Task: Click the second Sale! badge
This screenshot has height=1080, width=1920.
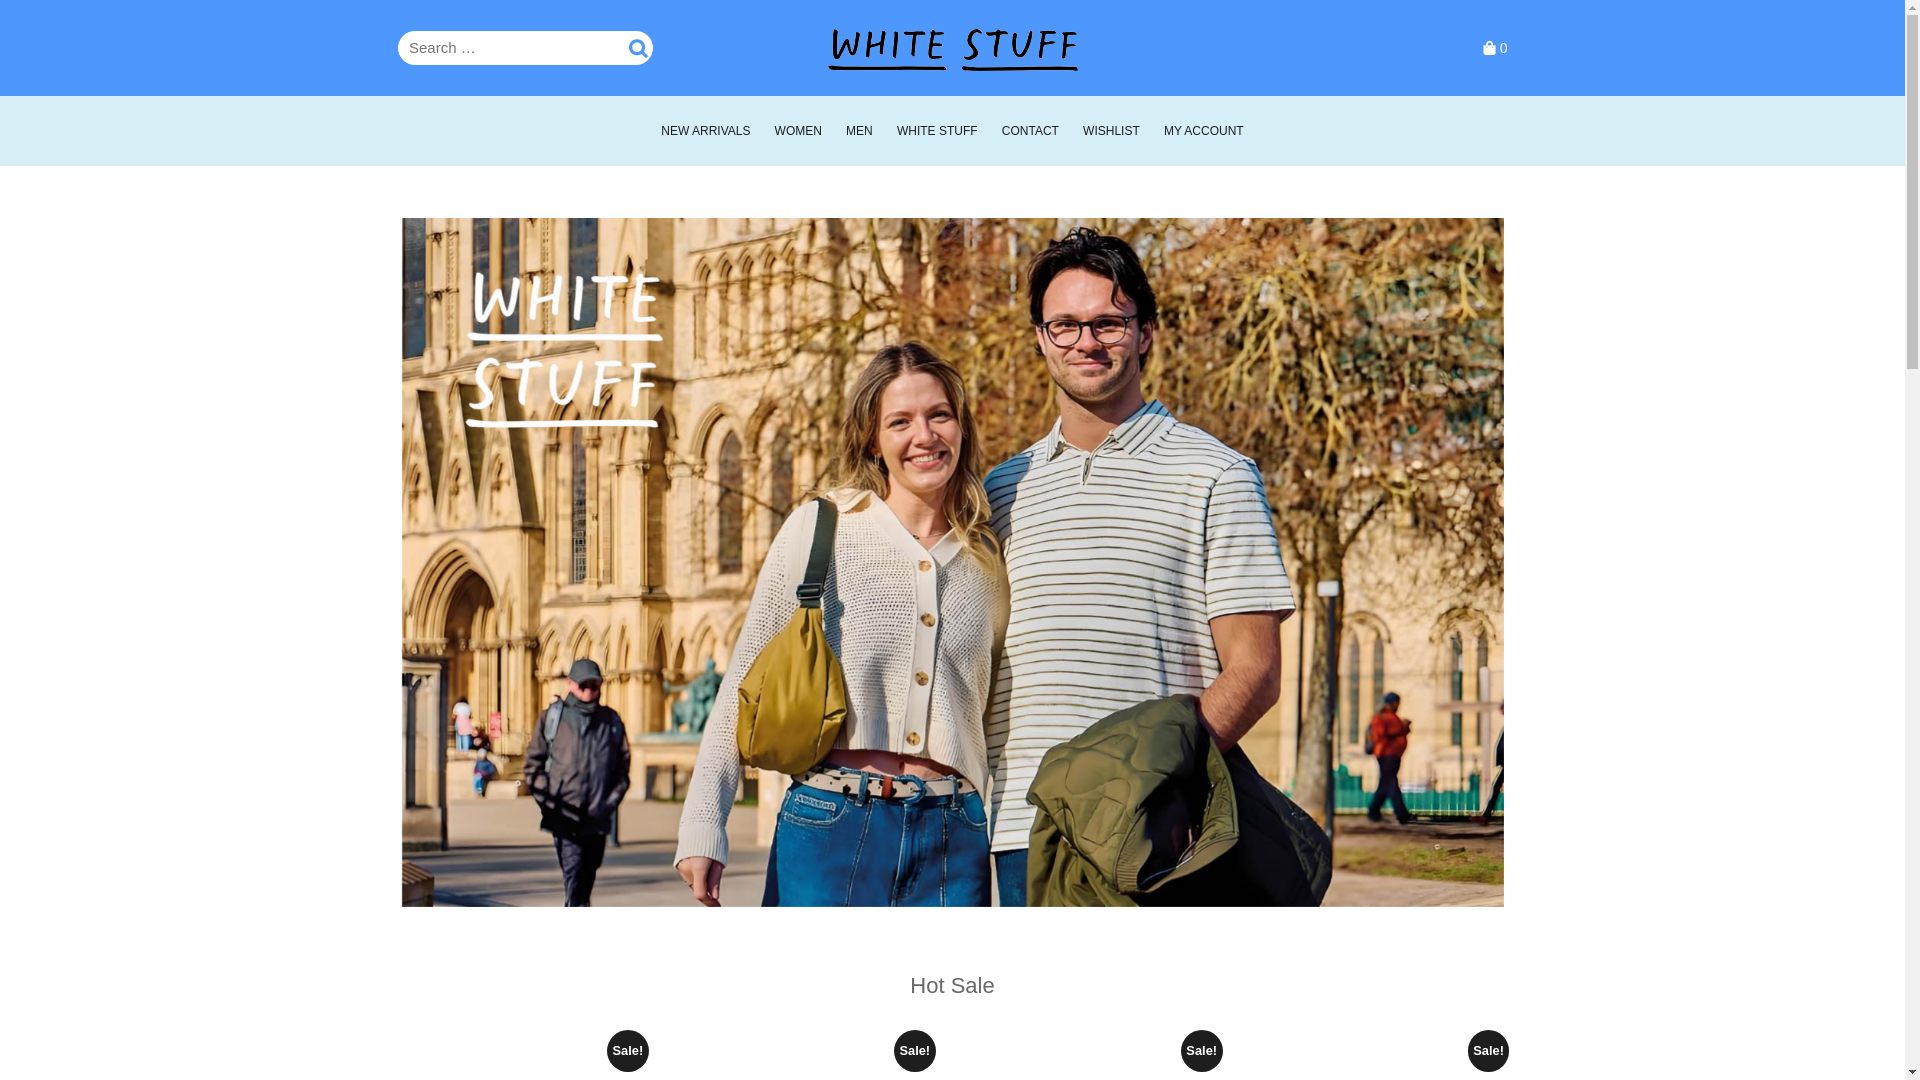Action: [x=915, y=1051]
